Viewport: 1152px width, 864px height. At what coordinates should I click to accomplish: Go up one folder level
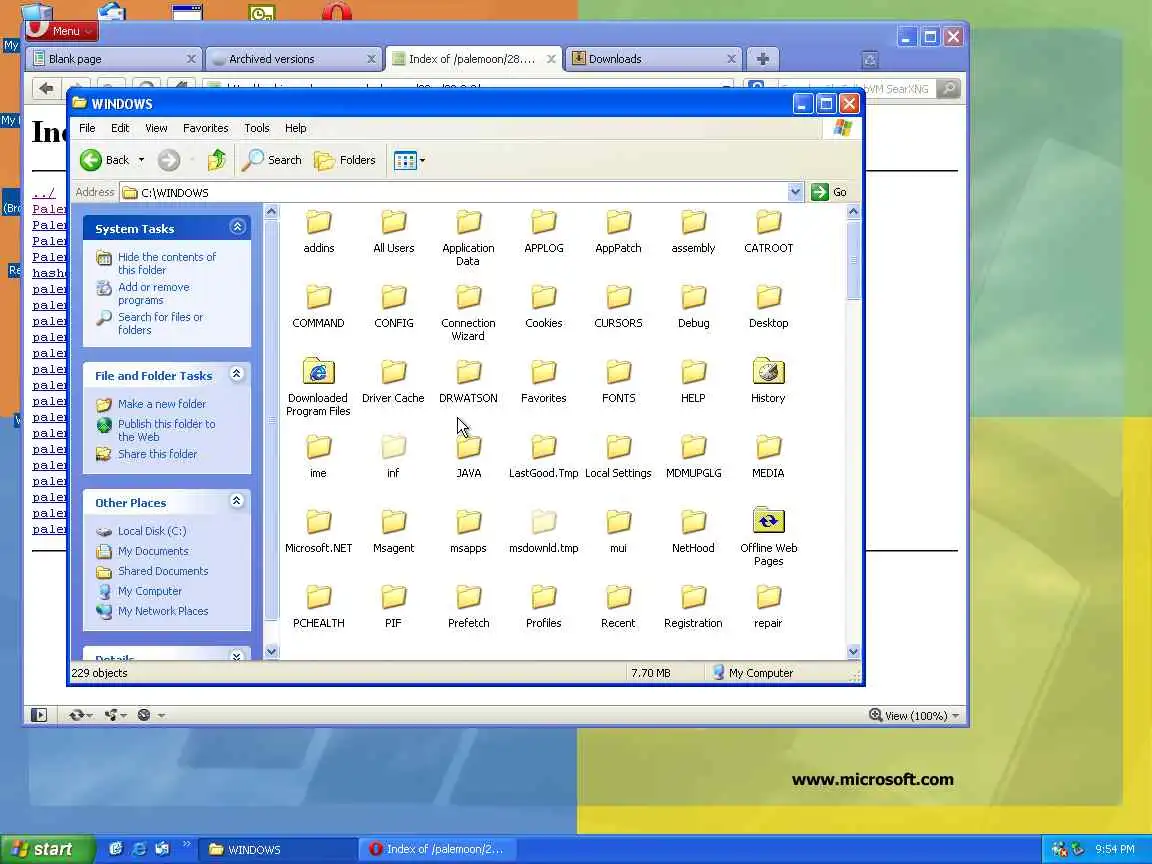coord(217,159)
